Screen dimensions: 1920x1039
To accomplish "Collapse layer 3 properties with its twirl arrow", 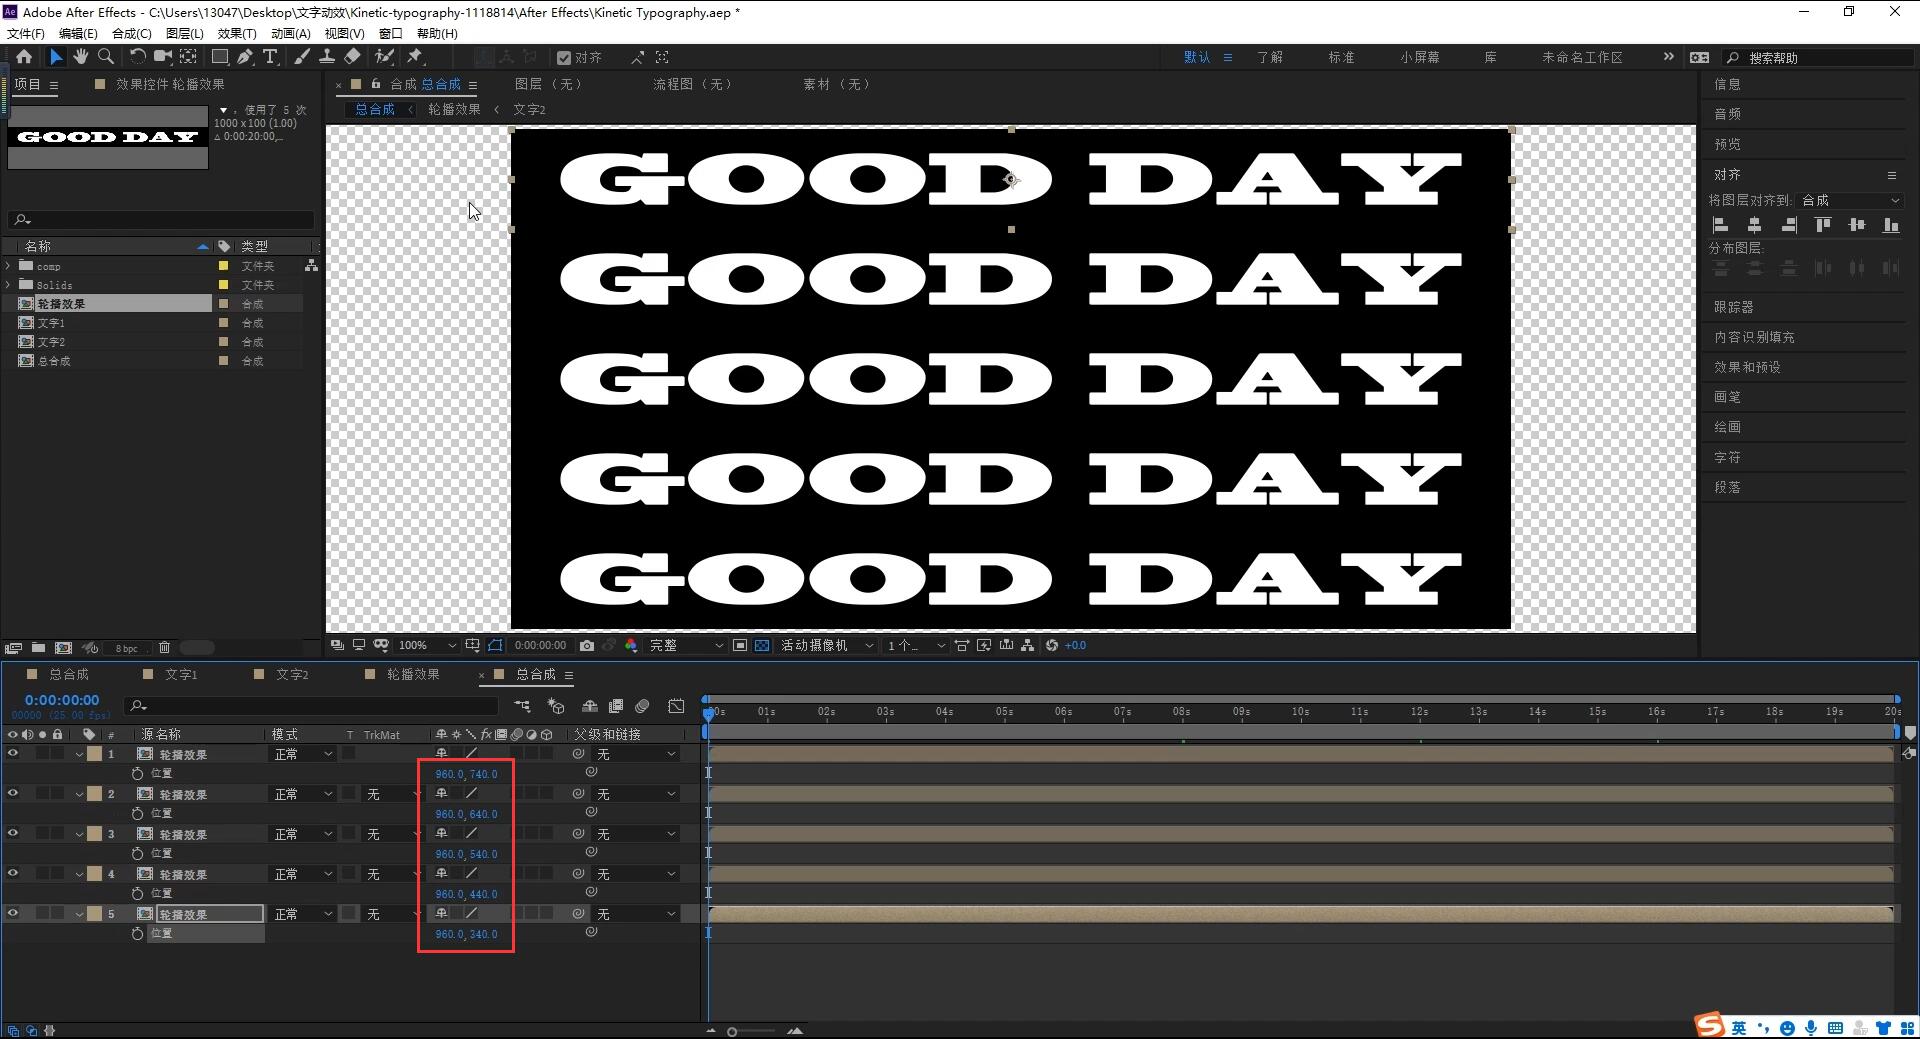I will 79,834.
